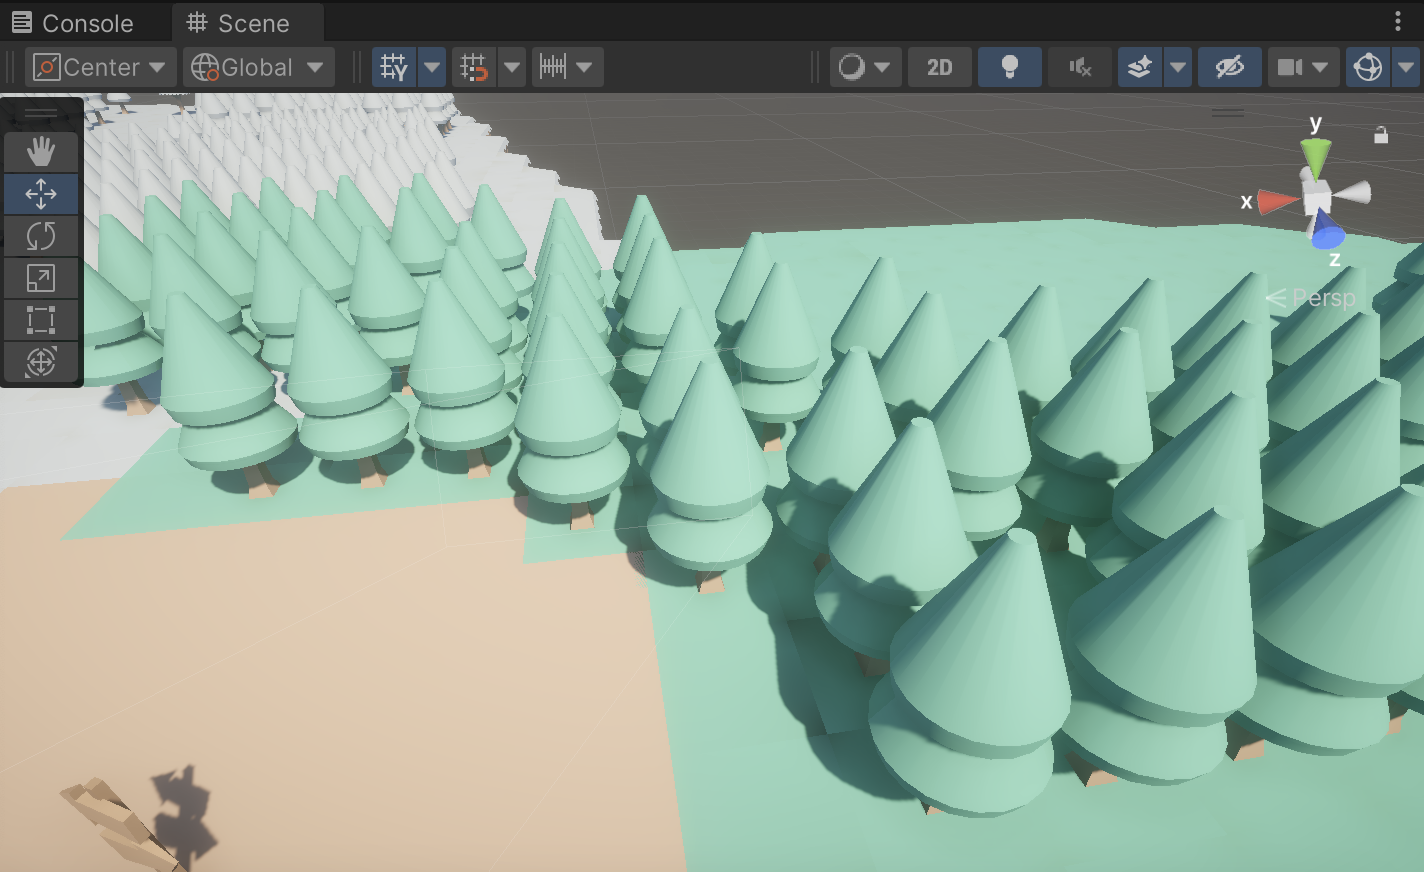Toggle the gizmo rotation lock

[x=1381, y=135]
